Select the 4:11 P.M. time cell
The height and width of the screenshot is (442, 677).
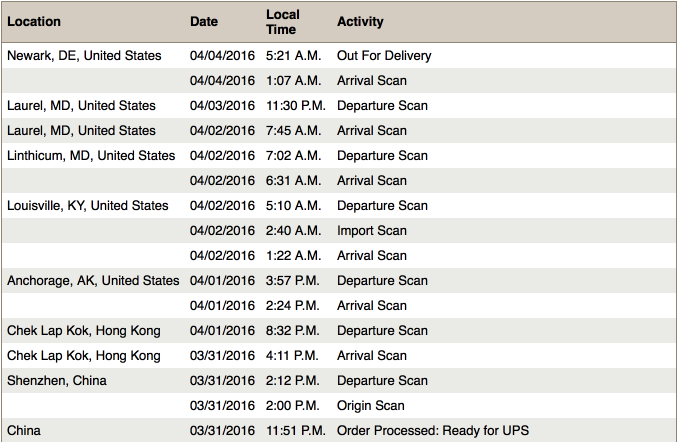(294, 356)
